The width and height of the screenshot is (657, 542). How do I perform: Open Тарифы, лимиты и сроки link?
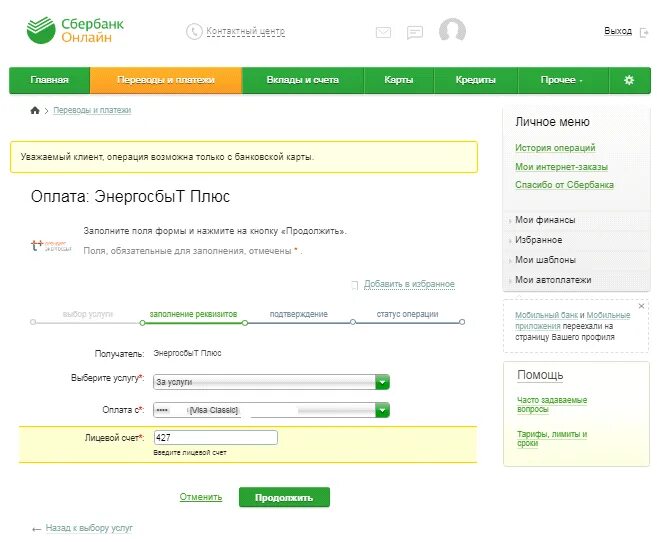(552, 439)
